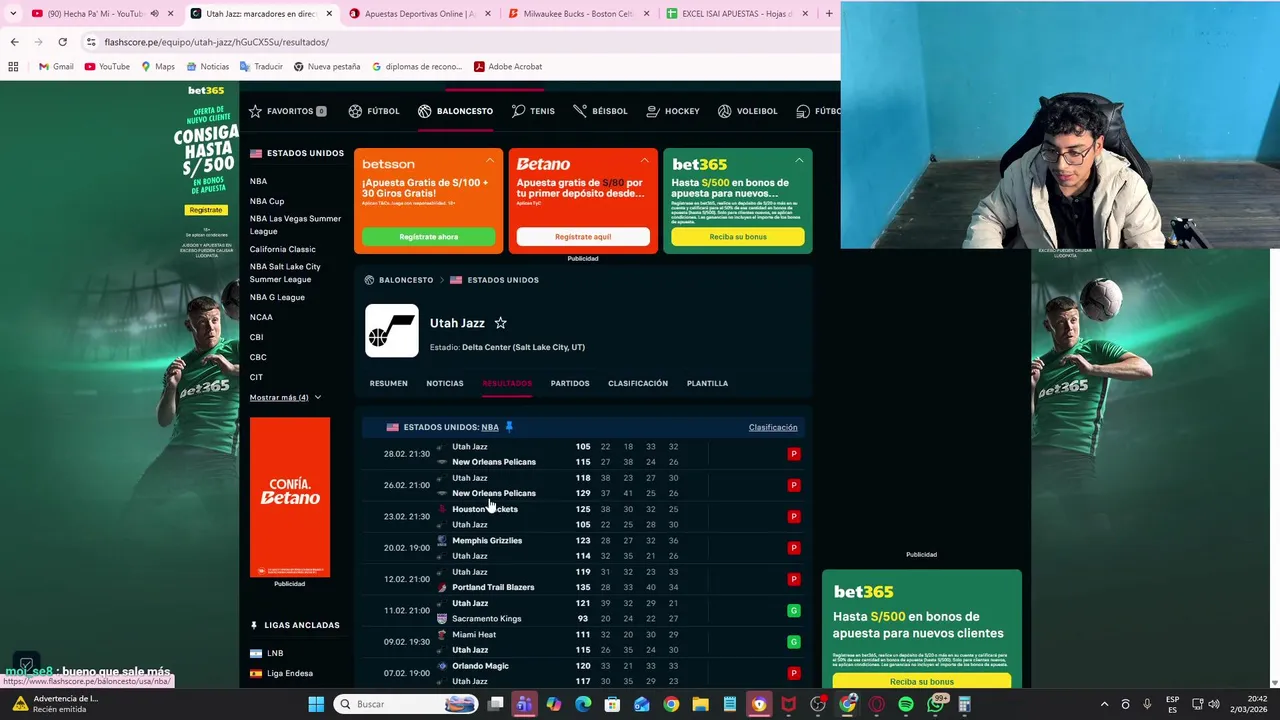Switch to the Plantilla team tab

point(707,383)
